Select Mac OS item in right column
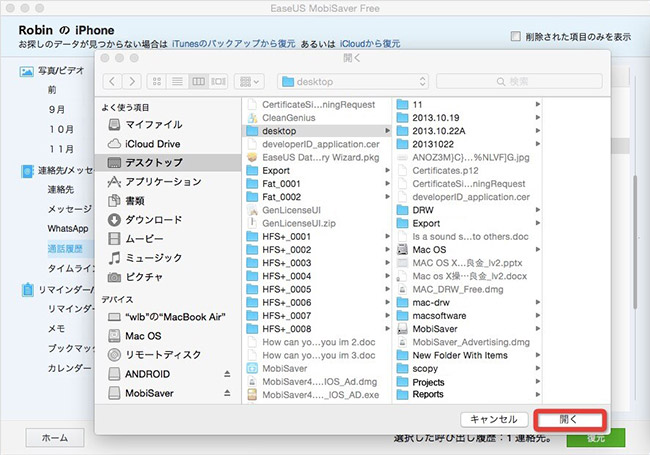 [468, 250]
